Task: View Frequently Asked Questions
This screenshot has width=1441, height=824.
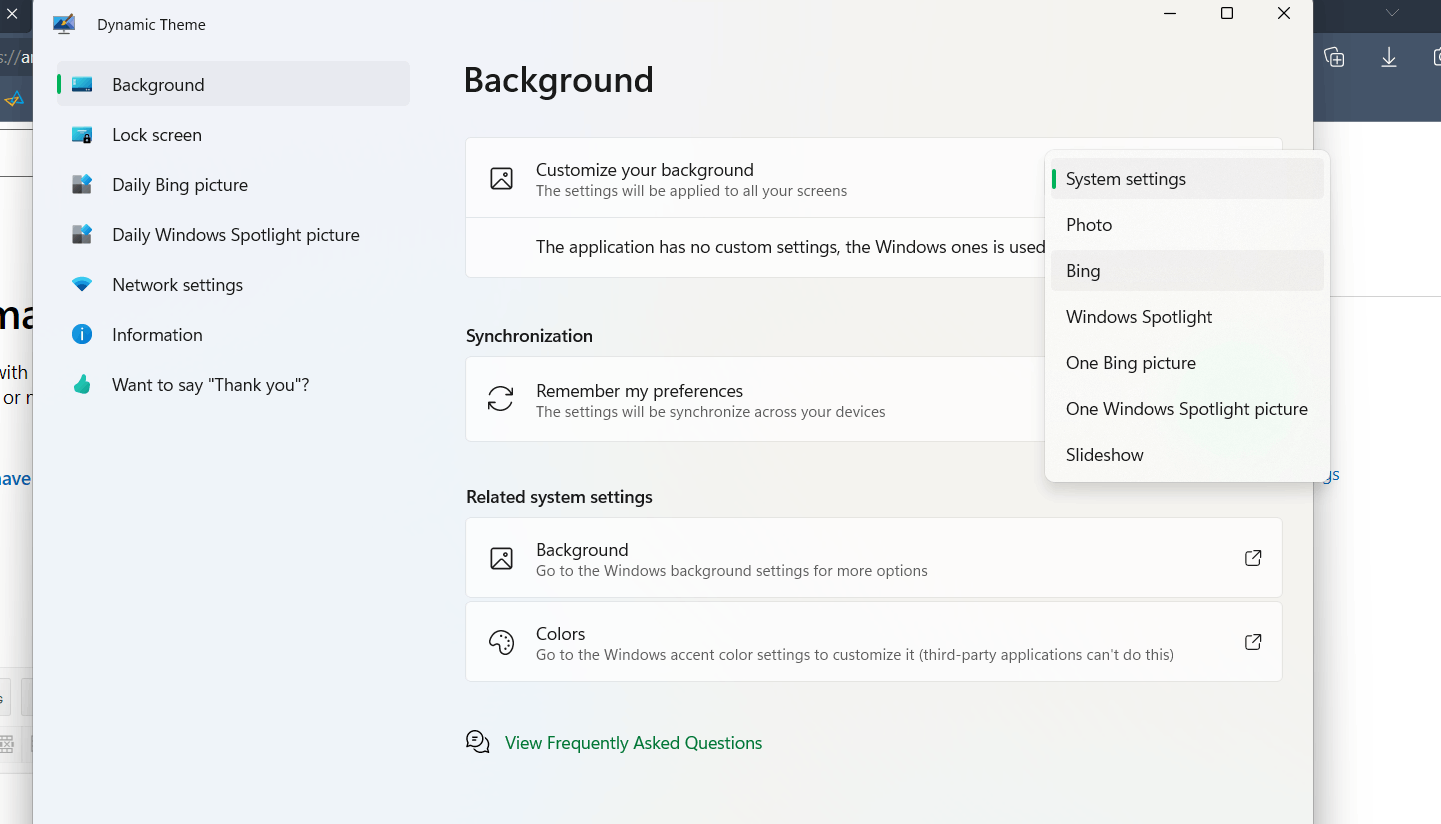Action: [632, 742]
